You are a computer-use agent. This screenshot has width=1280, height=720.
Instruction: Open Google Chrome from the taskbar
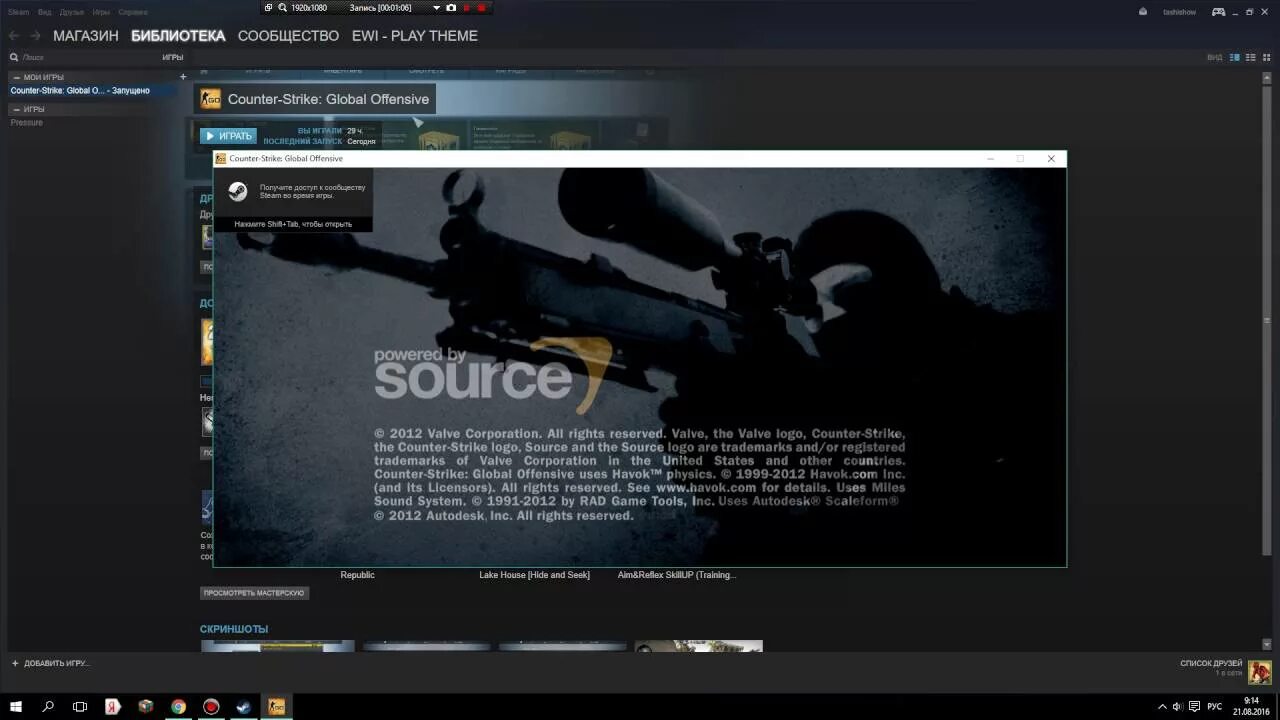(178, 706)
